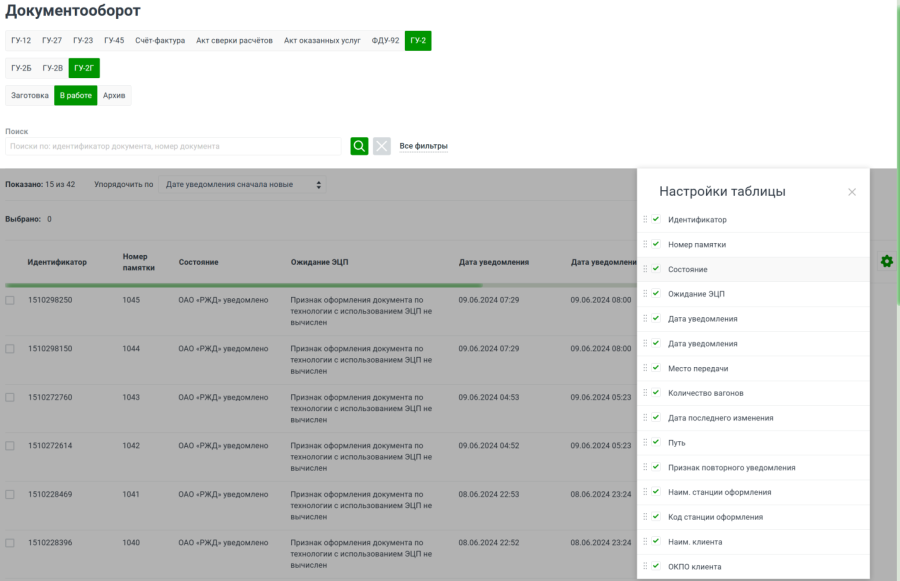Viewport: 900px width, 581px height.
Task: Open table settings gear icon
Action: click(x=886, y=261)
